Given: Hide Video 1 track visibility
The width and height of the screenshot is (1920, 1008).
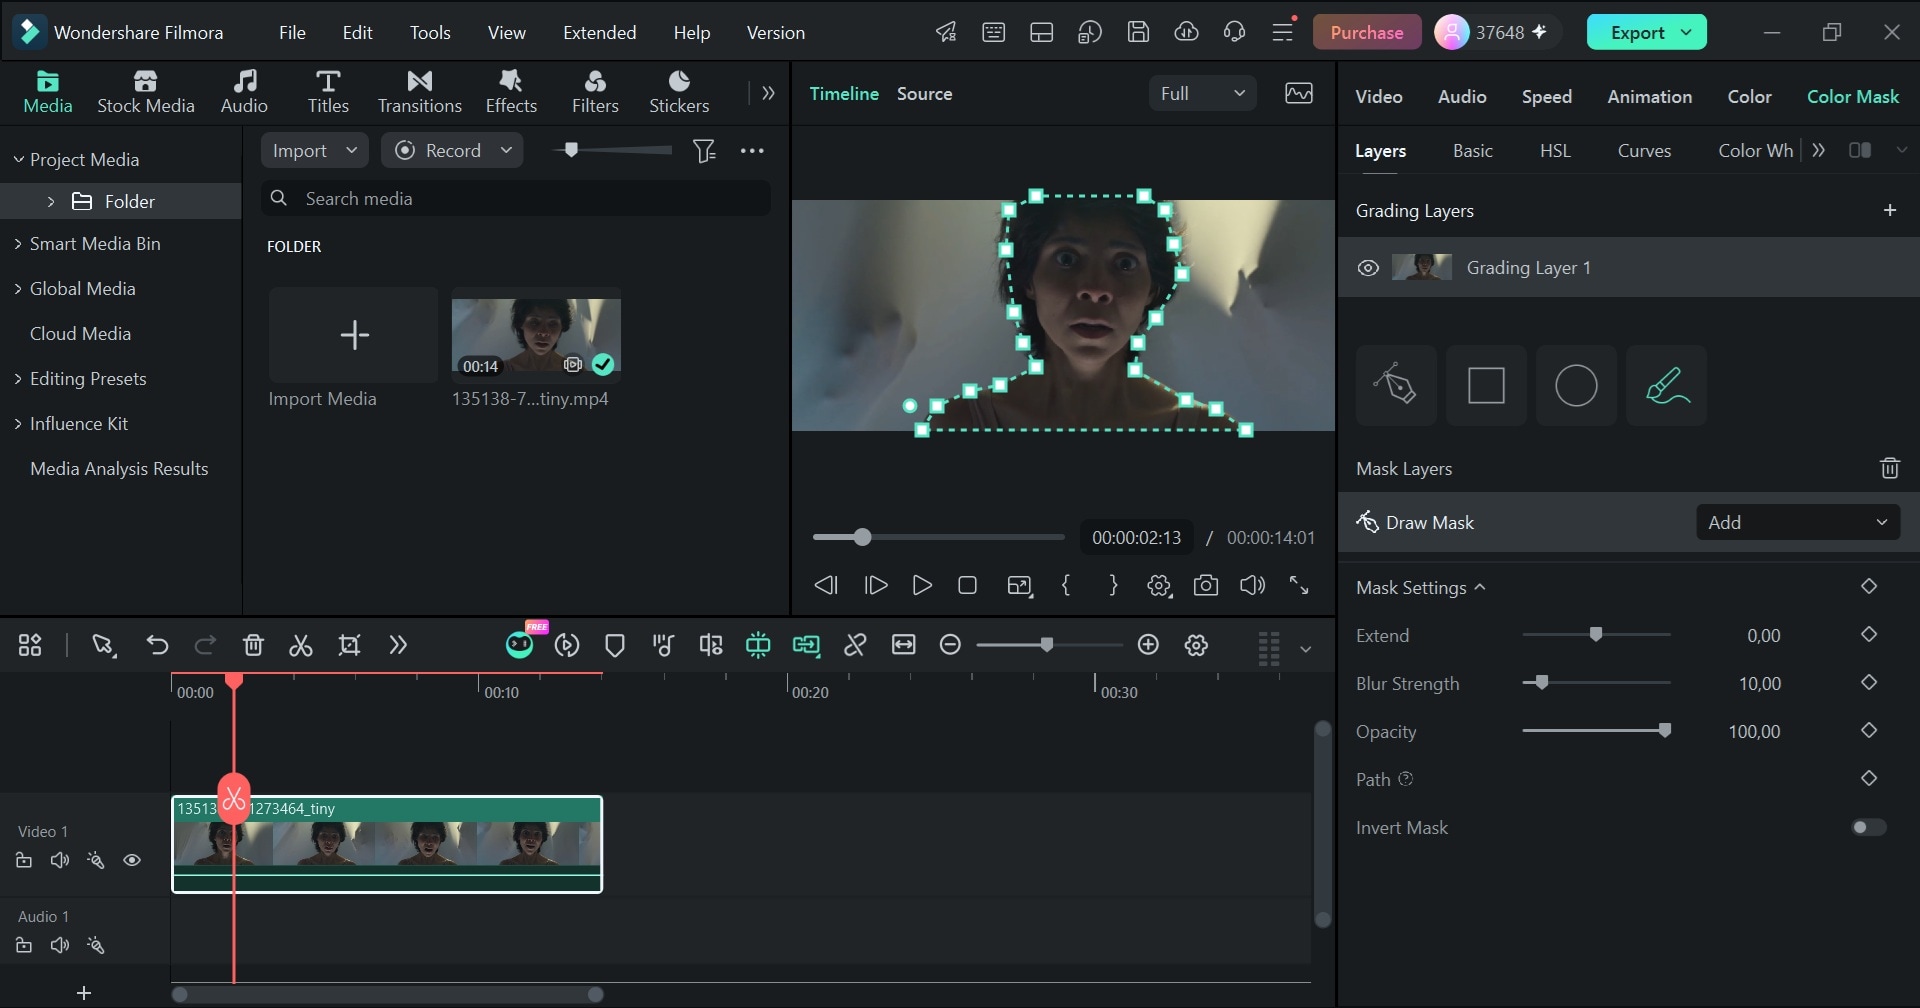Looking at the screenshot, I should tap(132, 861).
